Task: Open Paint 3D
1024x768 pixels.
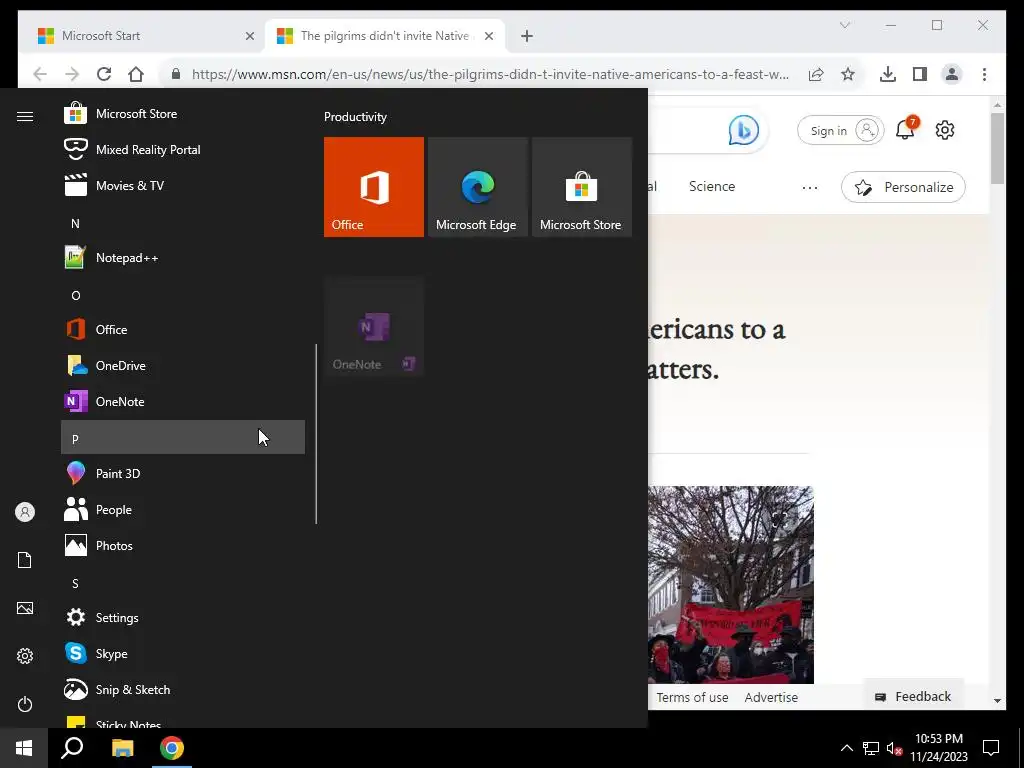Action: (x=183, y=473)
